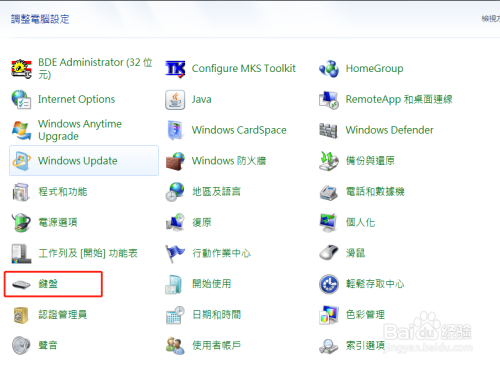The image size is (500, 365).
Task: Open 電源選項 text link
Action: click(58, 222)
